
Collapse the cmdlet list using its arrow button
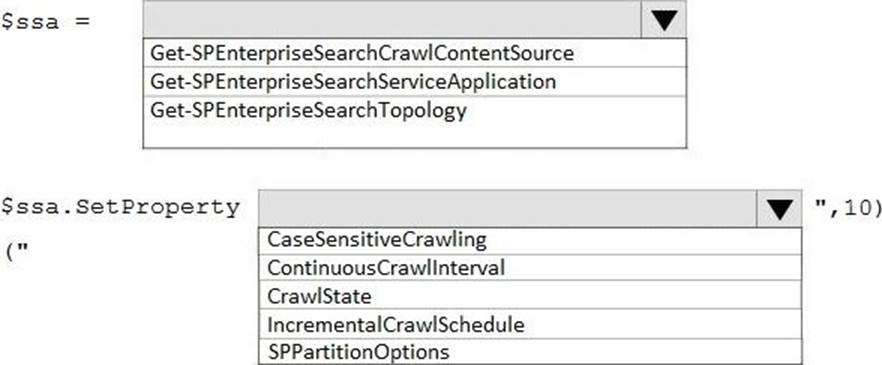coord(664,19)
